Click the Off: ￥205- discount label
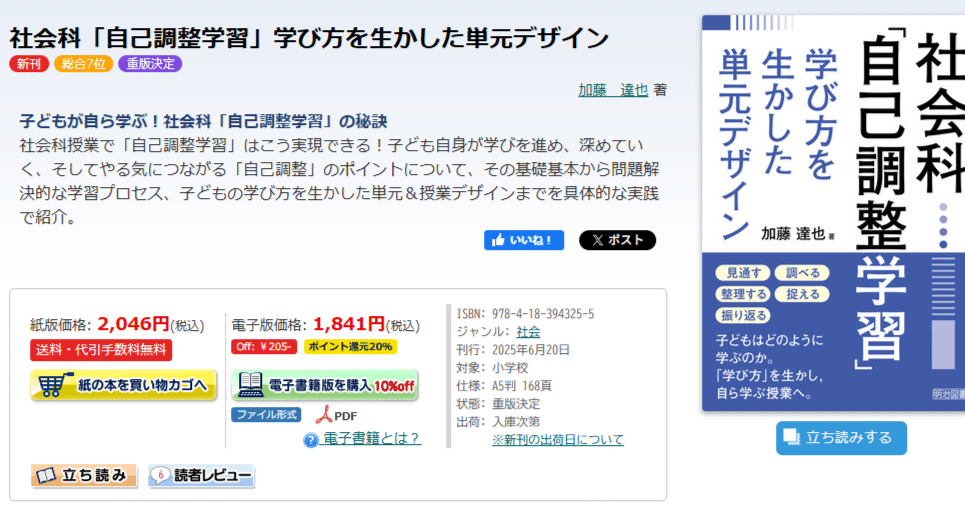 [265, 347]
